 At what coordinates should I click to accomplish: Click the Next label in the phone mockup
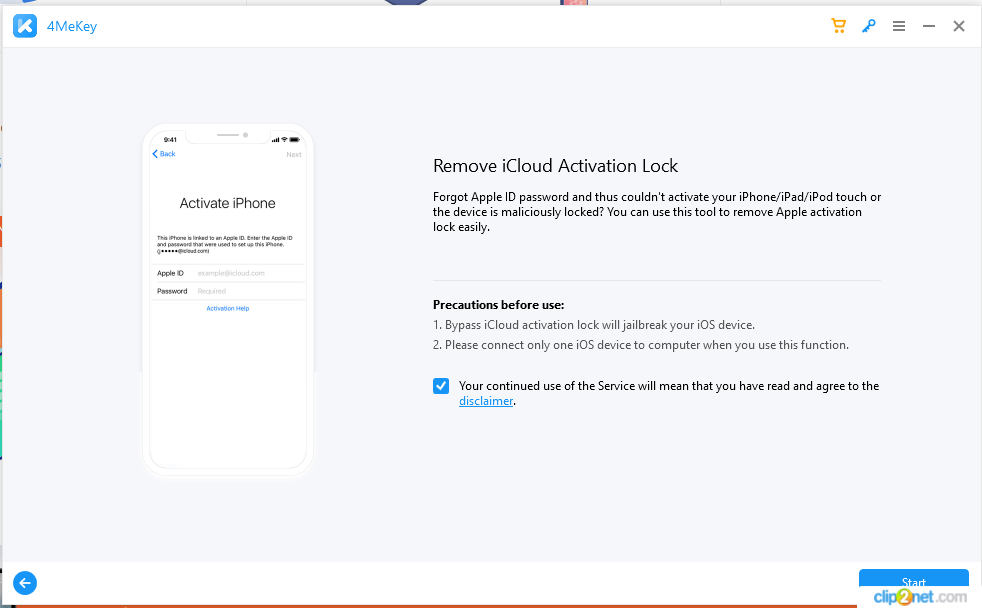pos(294,154)
